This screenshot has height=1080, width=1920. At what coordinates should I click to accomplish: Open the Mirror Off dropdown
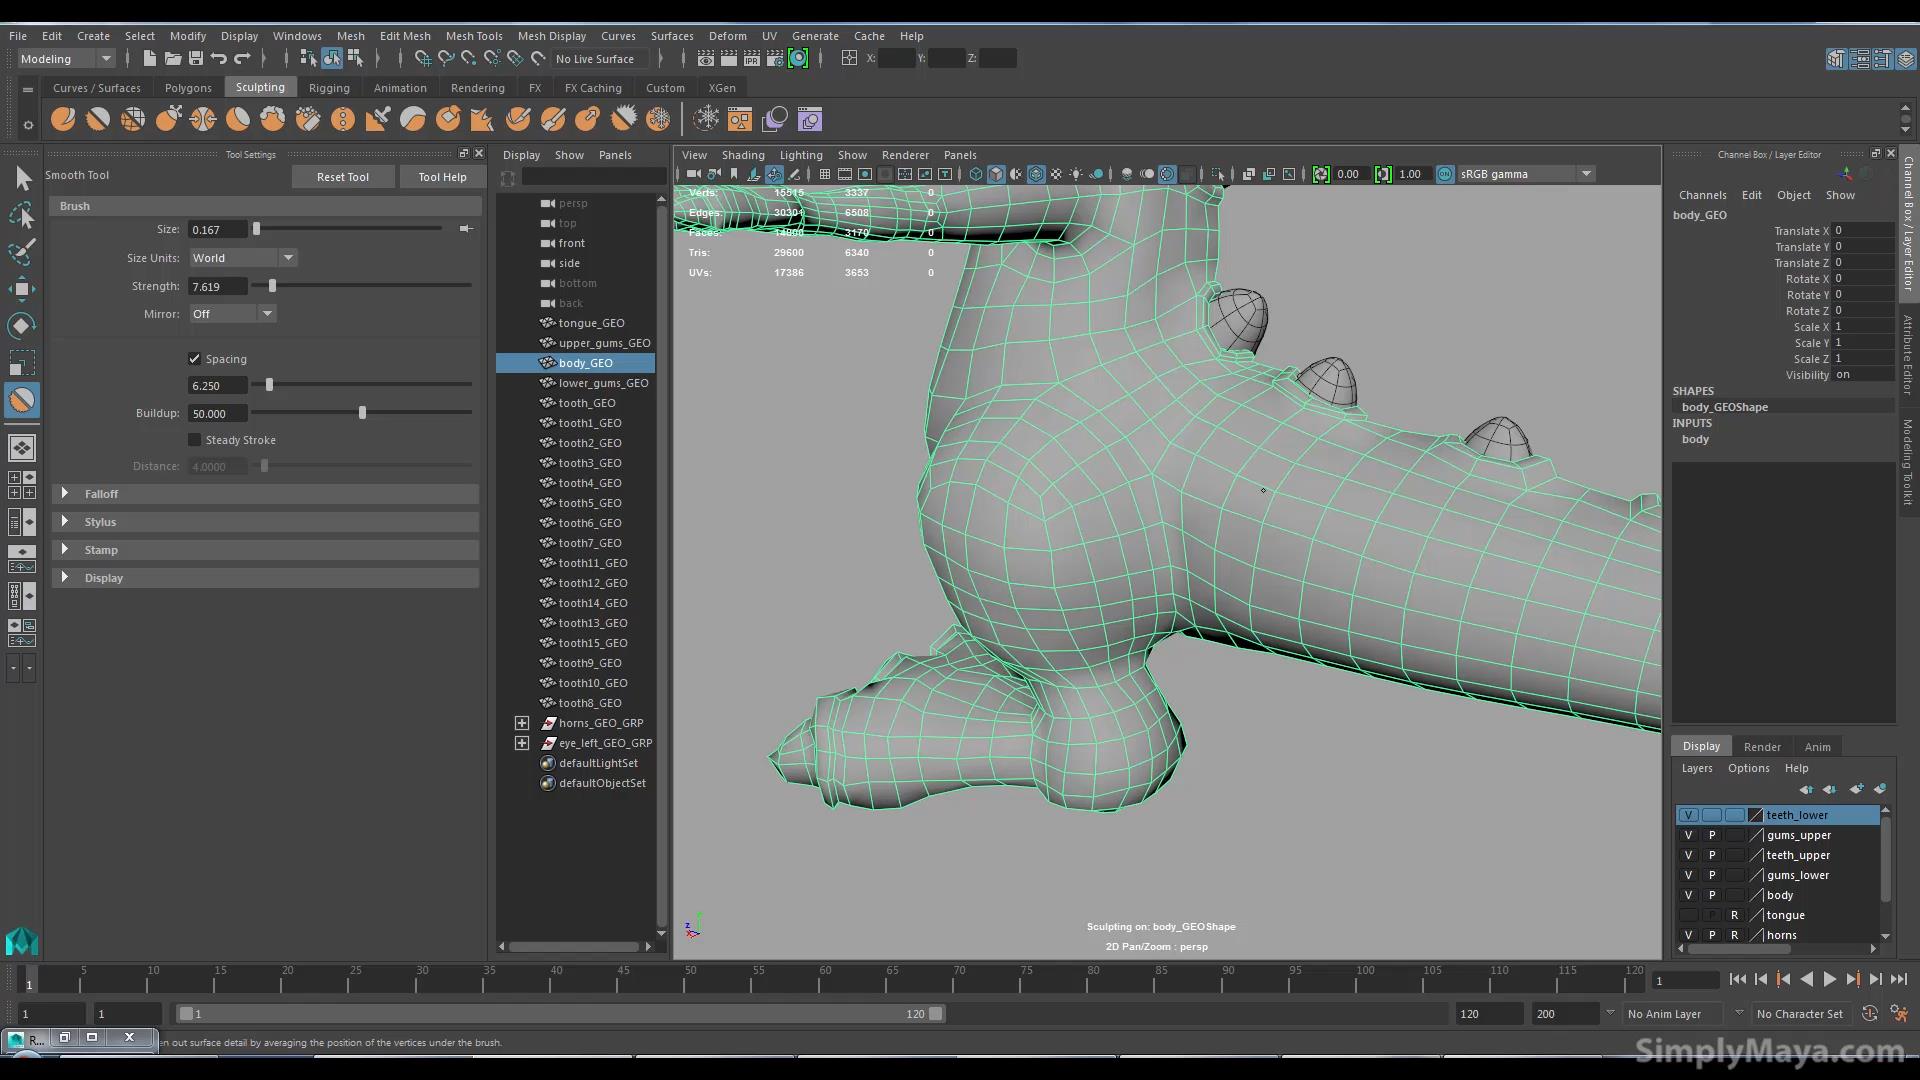tap(232, 314)
